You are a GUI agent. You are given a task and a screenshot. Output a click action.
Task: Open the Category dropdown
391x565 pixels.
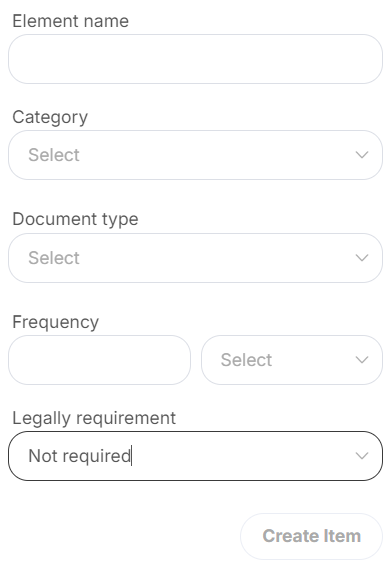(195, 155)
